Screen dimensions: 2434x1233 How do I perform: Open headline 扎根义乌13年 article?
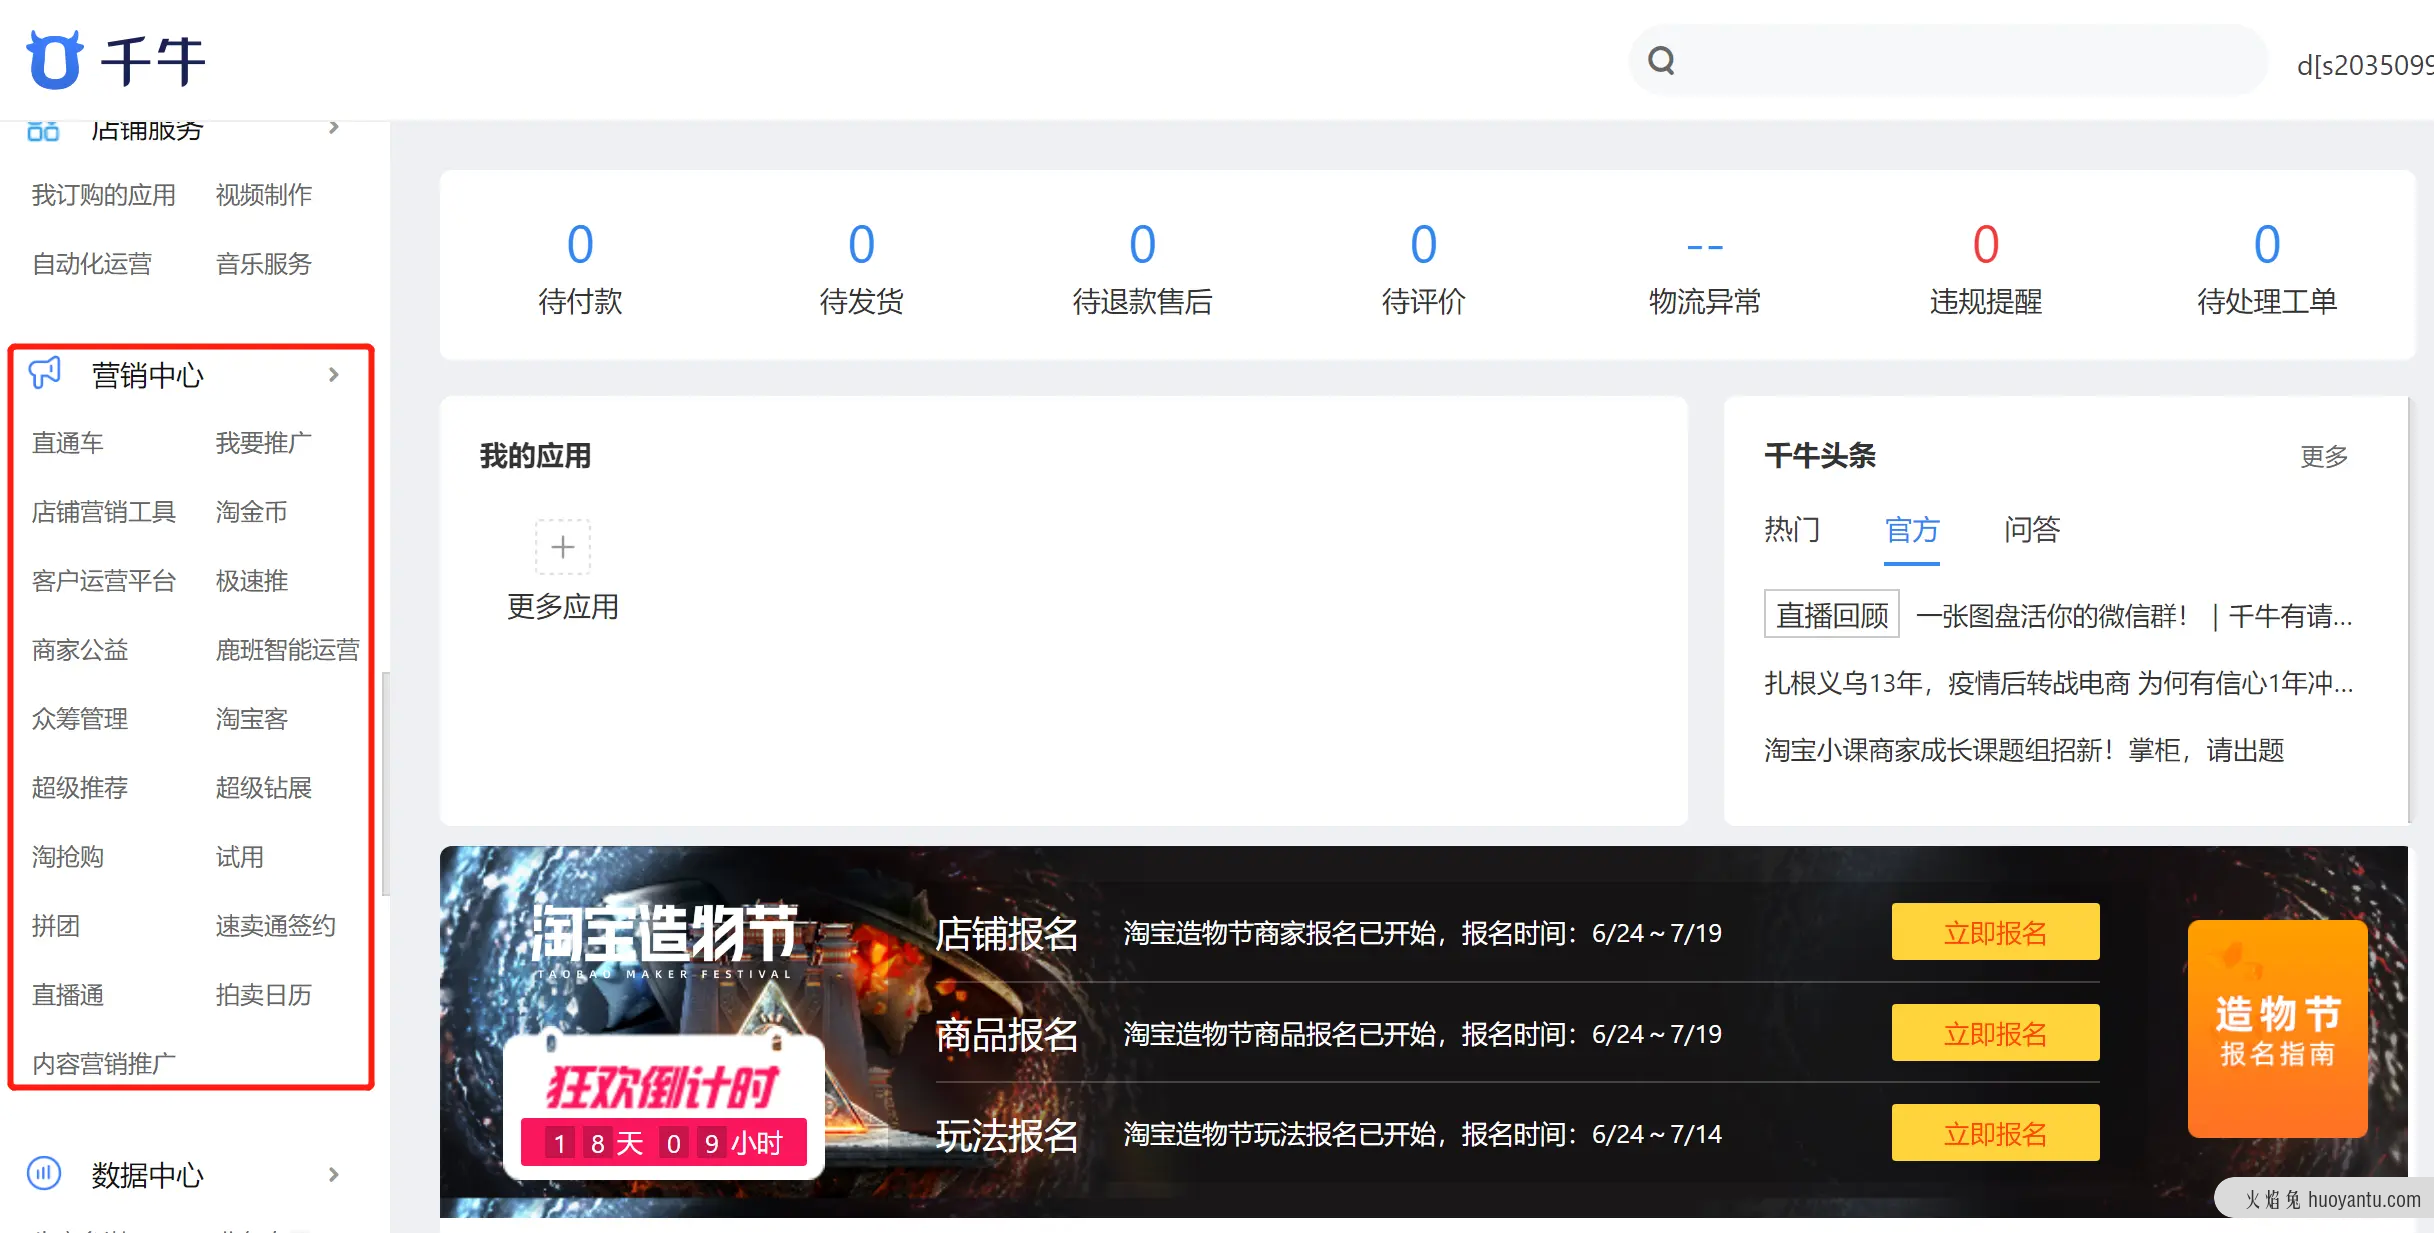coord(2058,683)
